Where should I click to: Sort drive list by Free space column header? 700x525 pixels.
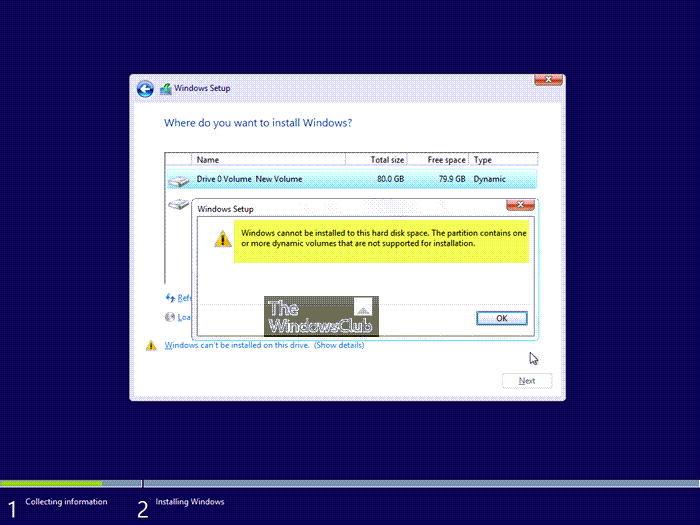click(438, 159)
